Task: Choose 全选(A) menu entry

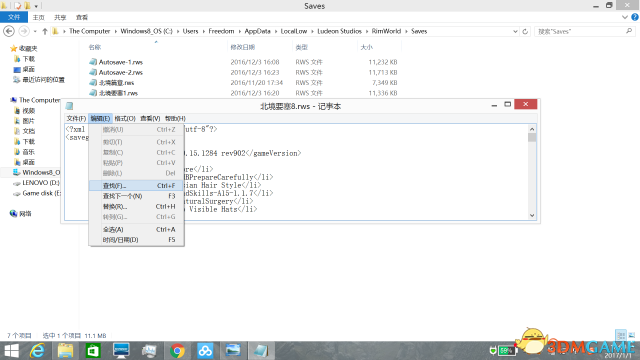Action: 136,229
